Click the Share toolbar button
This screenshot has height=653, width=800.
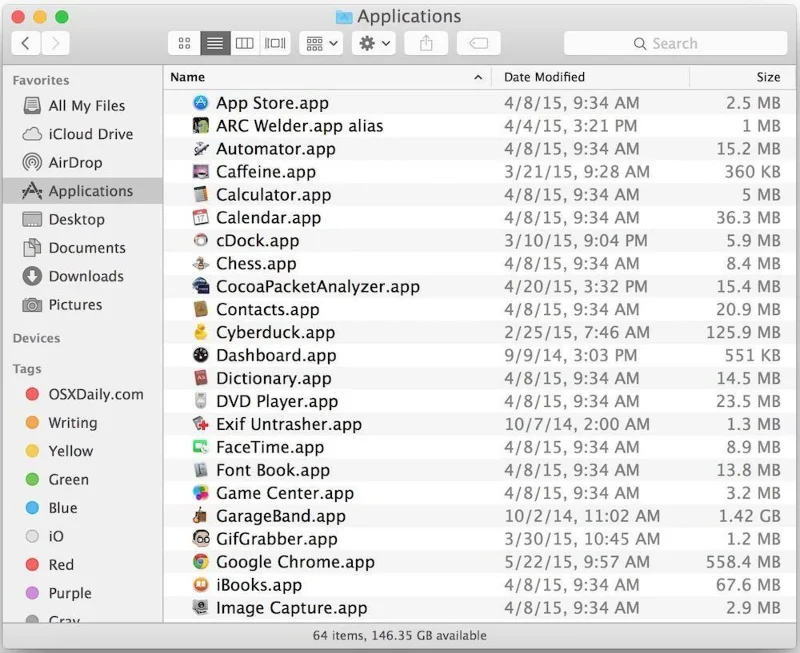426,43
